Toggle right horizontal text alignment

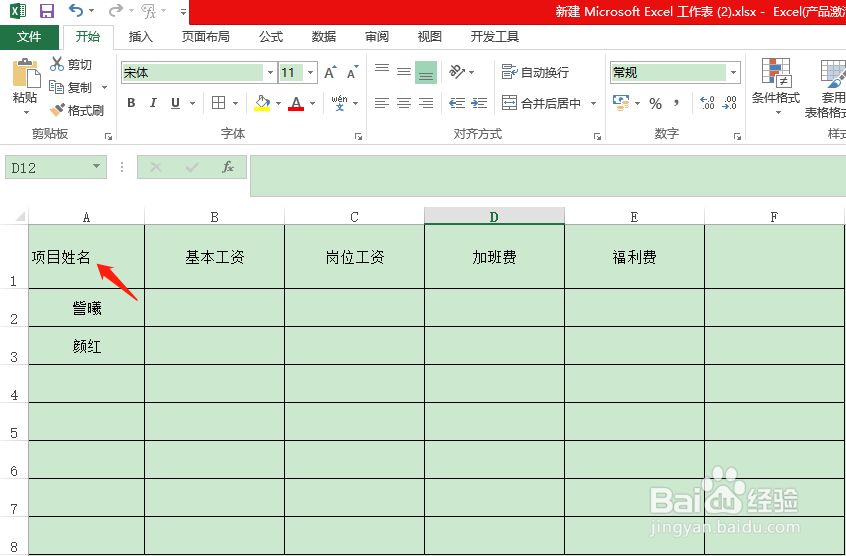[426, 103]
